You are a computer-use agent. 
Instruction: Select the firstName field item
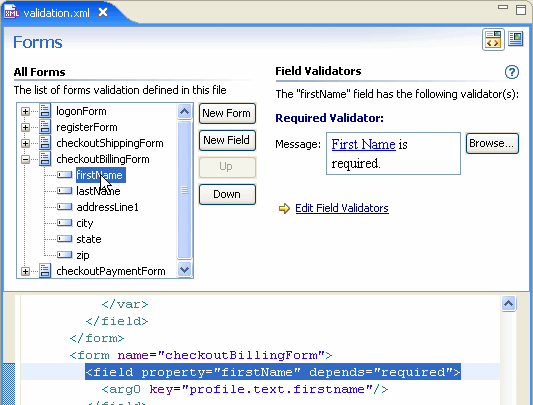coord(101,175)
